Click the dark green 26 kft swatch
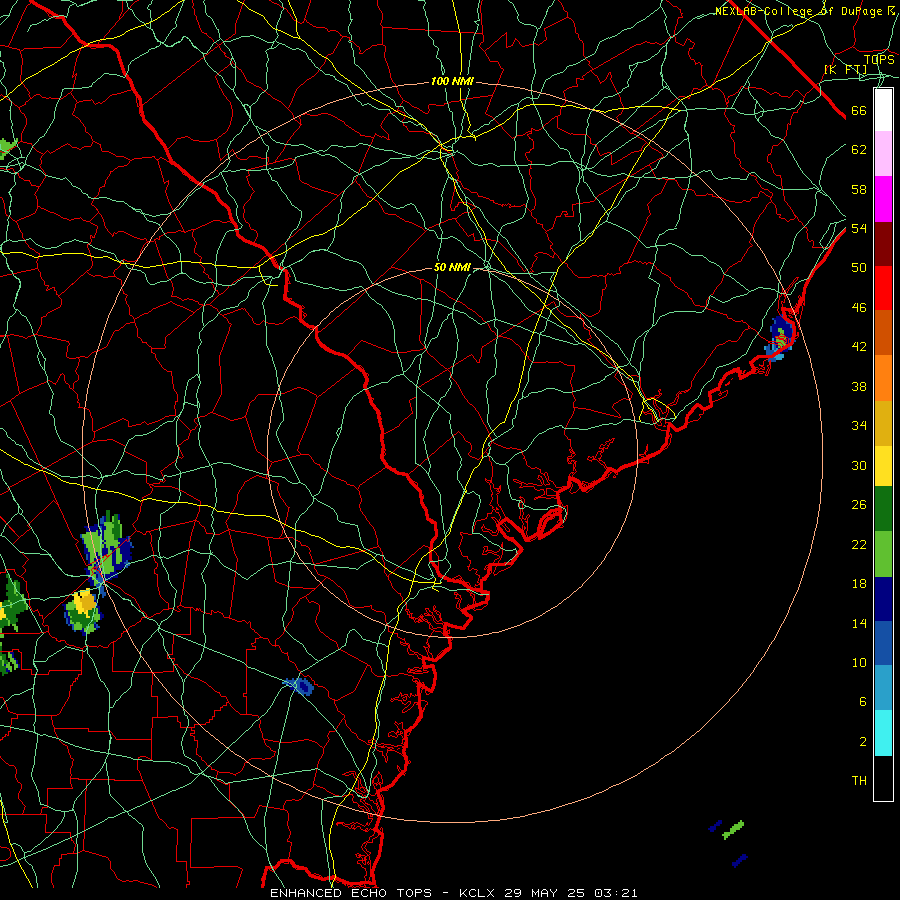The height and width of the screenshot is (900, 900). coord(883,509)
